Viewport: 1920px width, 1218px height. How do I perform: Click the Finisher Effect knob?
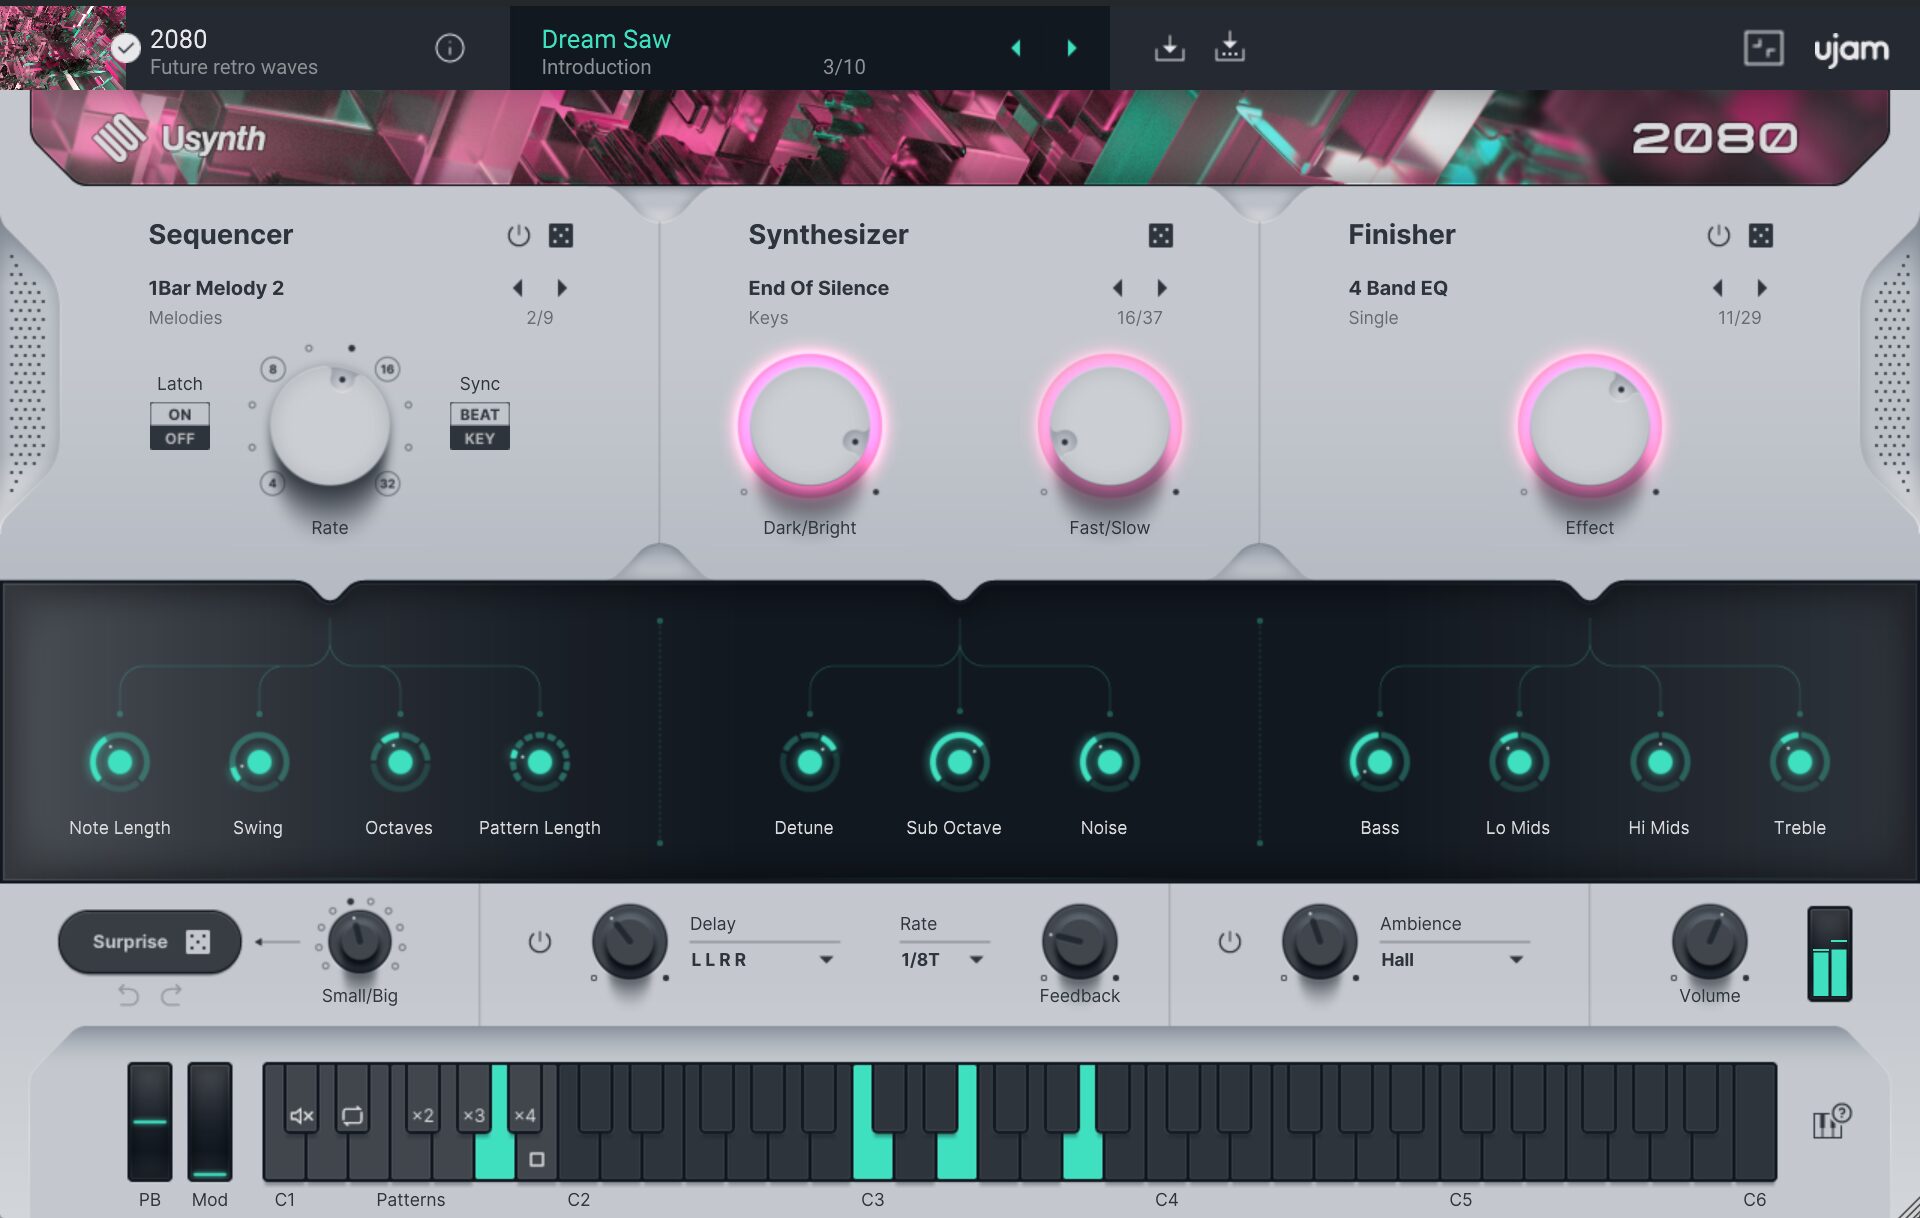(x=1590, y=427)
